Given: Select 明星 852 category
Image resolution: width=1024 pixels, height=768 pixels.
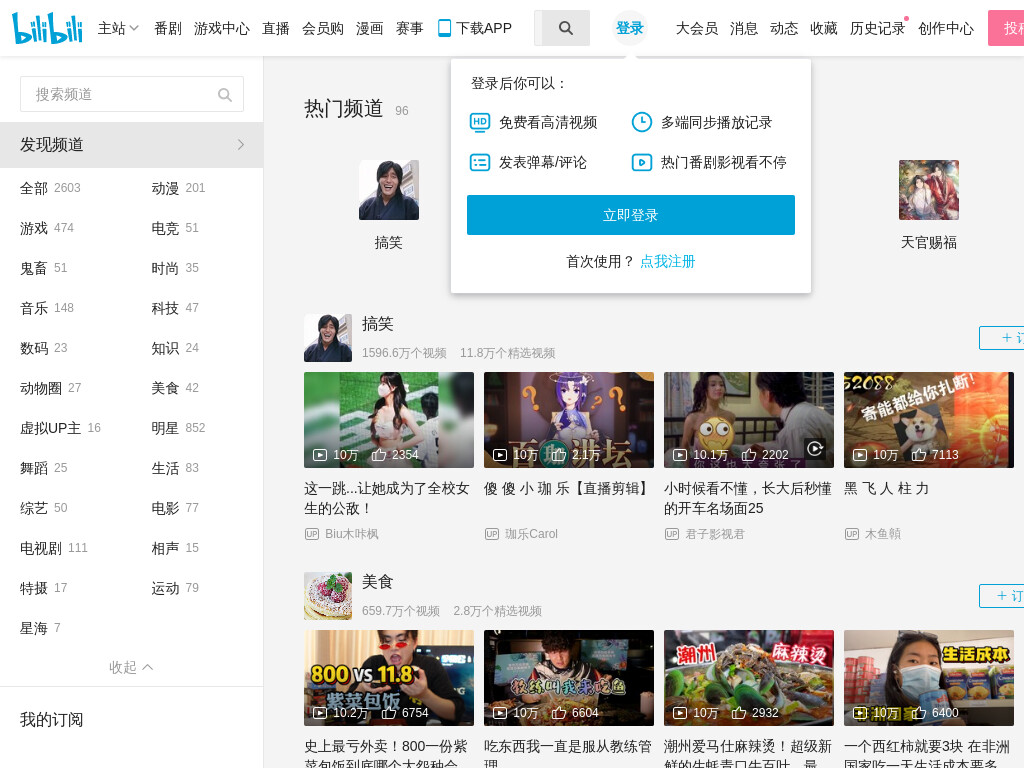Looking at the screenshot, I should [178, 428].
